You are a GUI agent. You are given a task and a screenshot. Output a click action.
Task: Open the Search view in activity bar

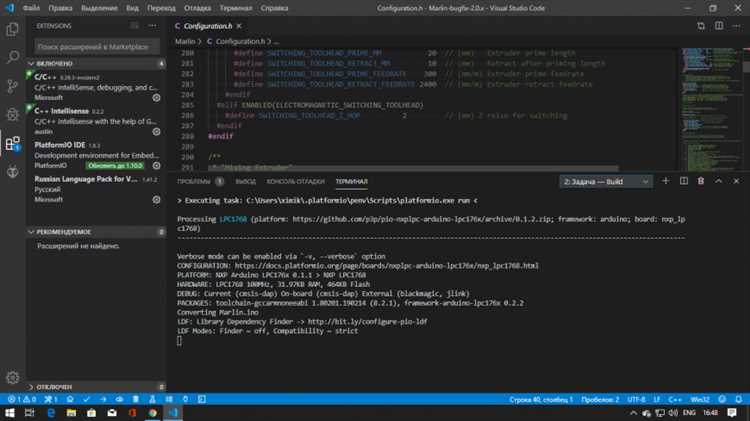(x=12, y=57)
